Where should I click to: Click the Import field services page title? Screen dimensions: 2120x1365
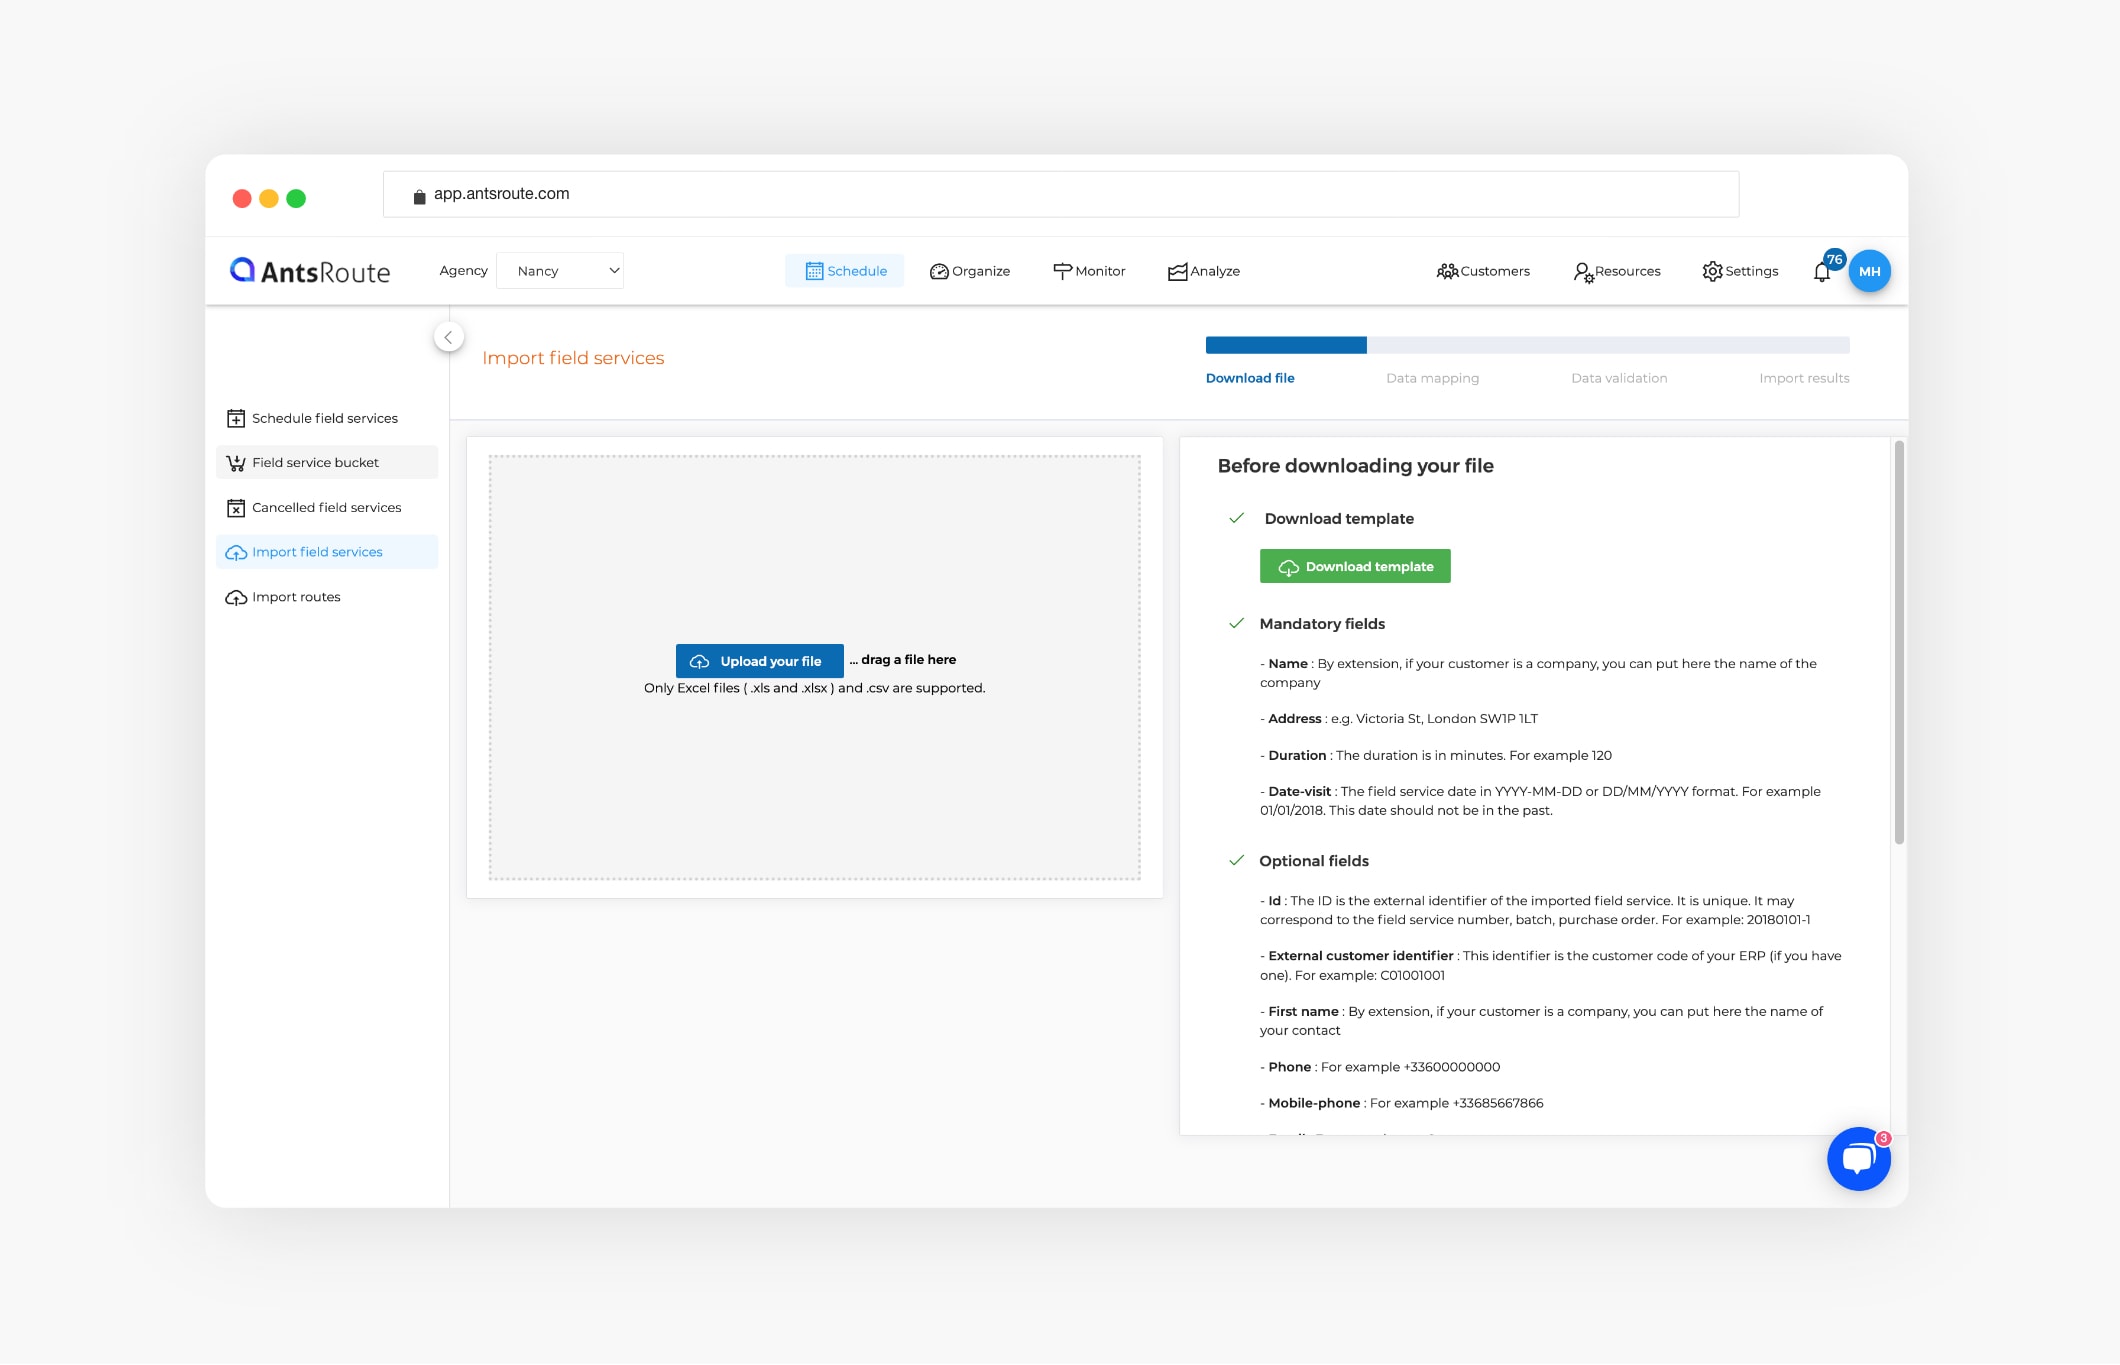point(573,358)
